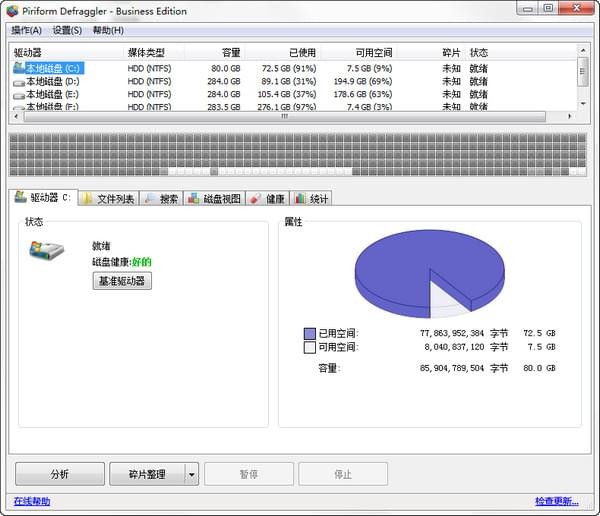Click the Benchmark Drive (基准驱动器) button
This screenshot has height=516, width=600.
pyautogui.click(x=122, y=281)
